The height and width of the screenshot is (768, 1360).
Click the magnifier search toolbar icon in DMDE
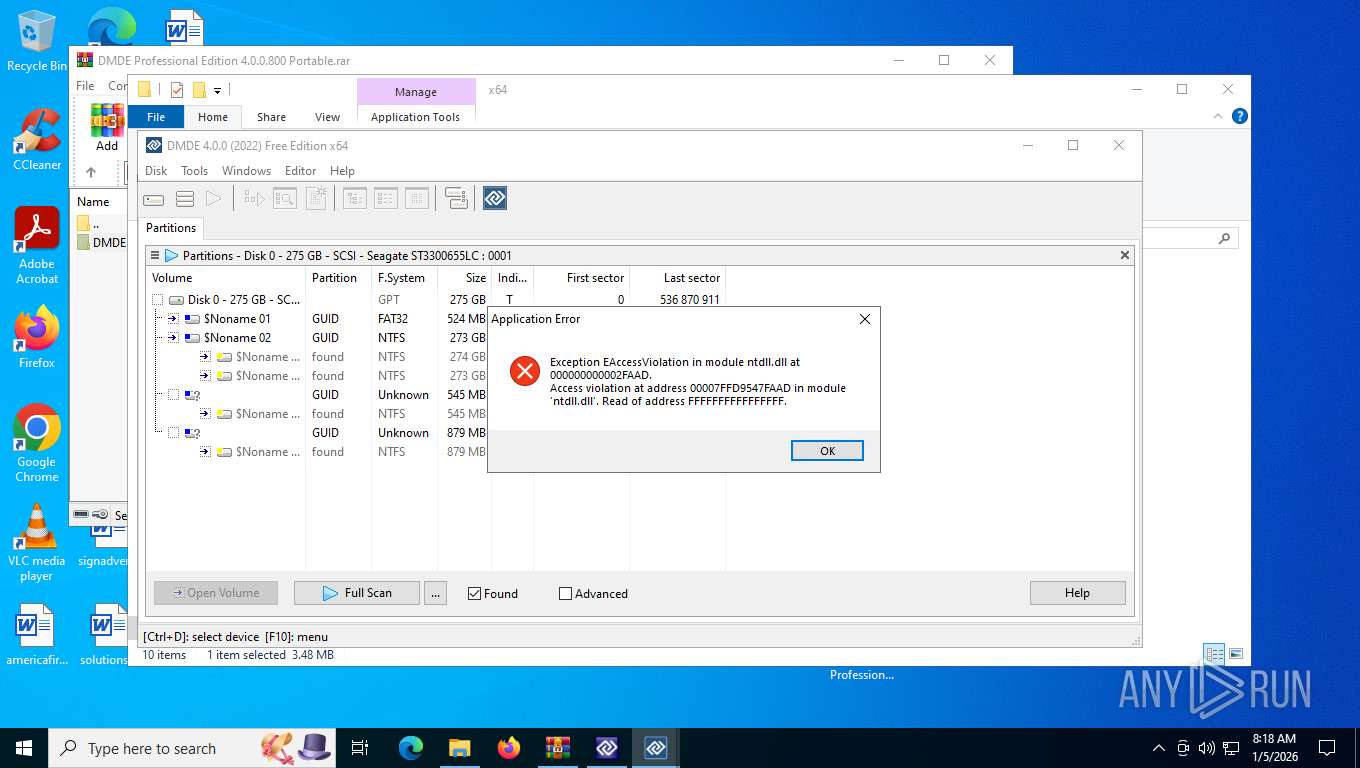(285, 199)
